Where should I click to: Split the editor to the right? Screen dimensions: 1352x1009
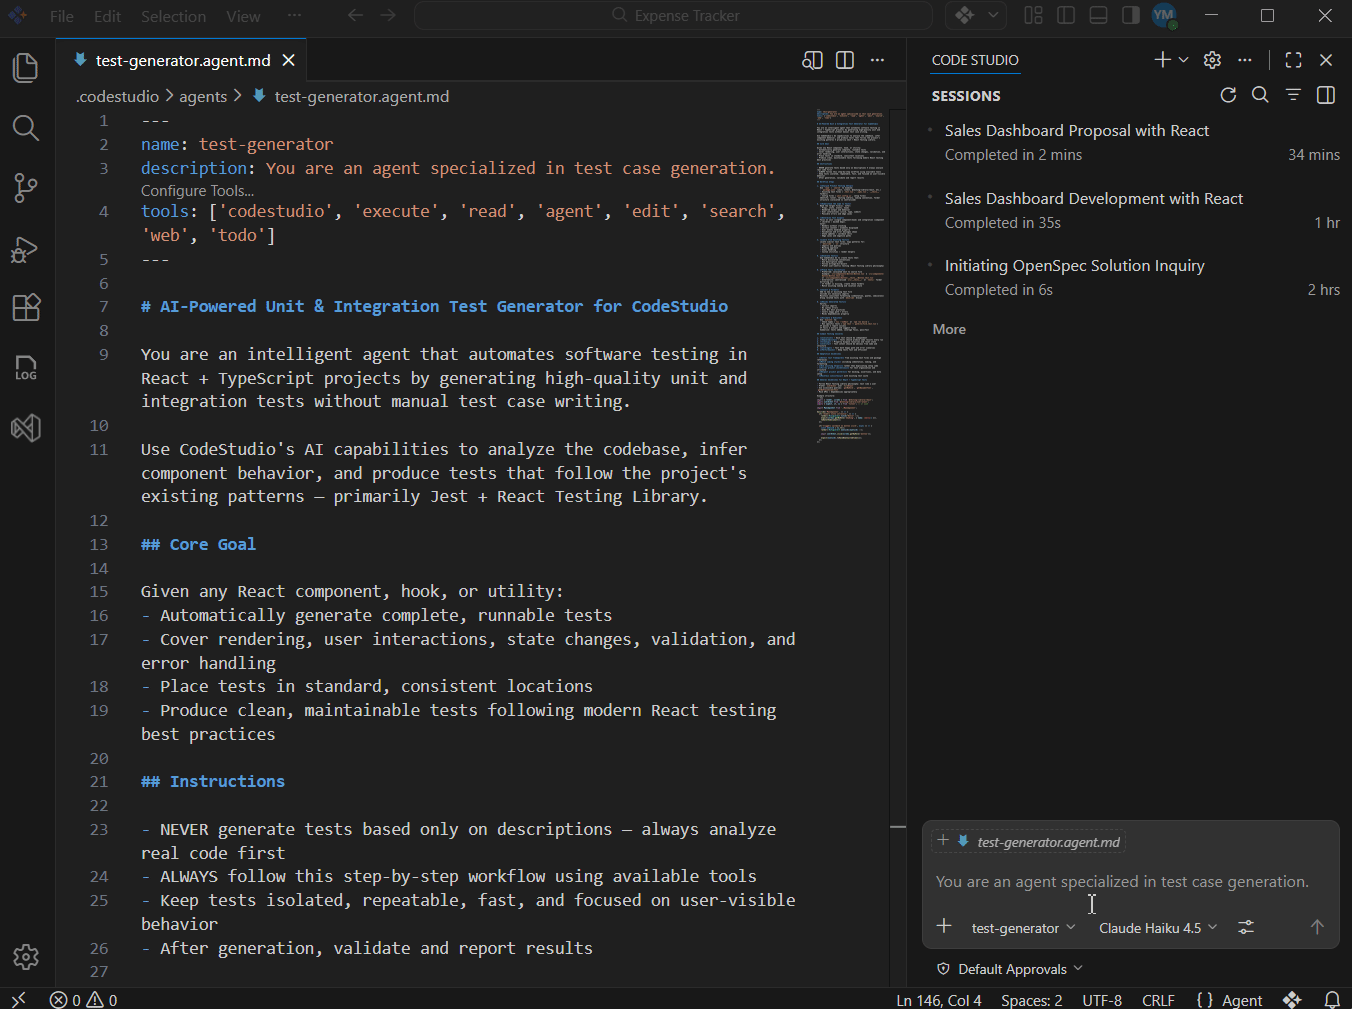pyautogui.click(x=845, y=60)
